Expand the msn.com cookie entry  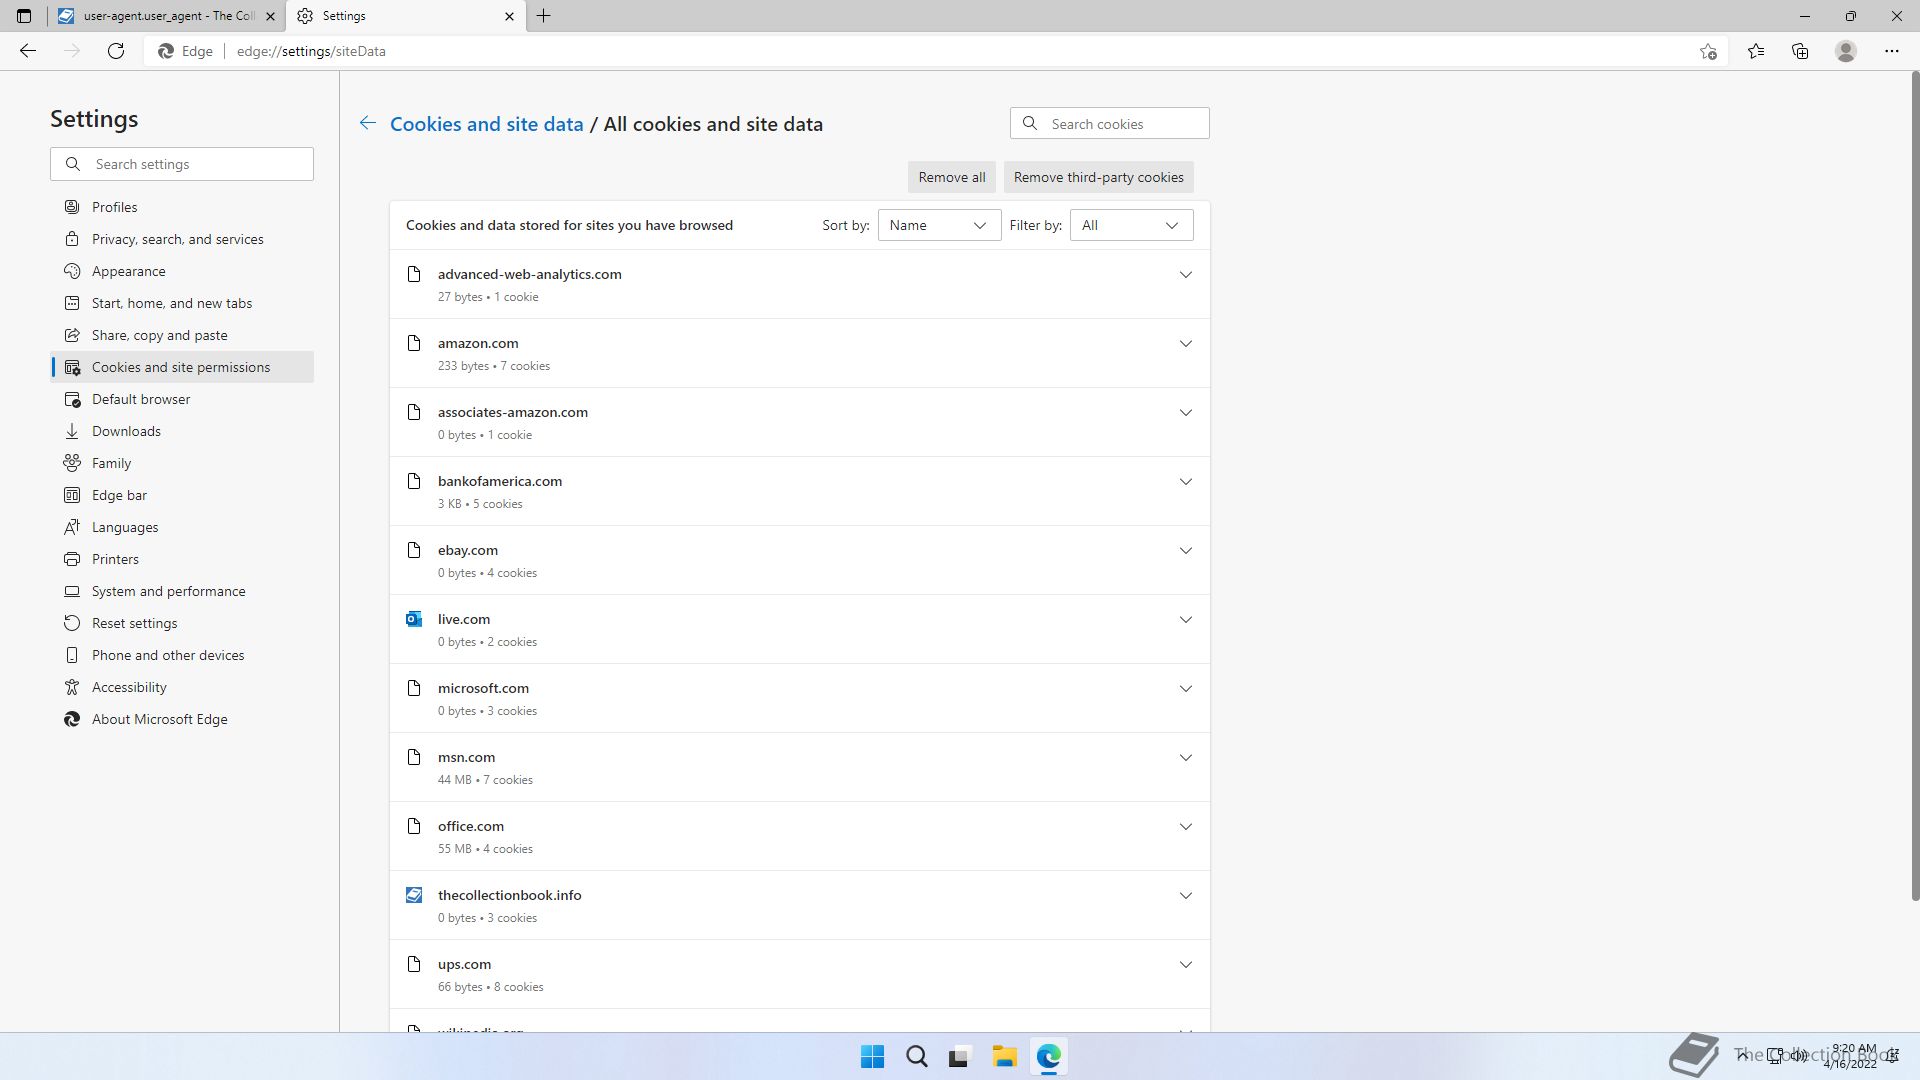(x=1185, y=758)
